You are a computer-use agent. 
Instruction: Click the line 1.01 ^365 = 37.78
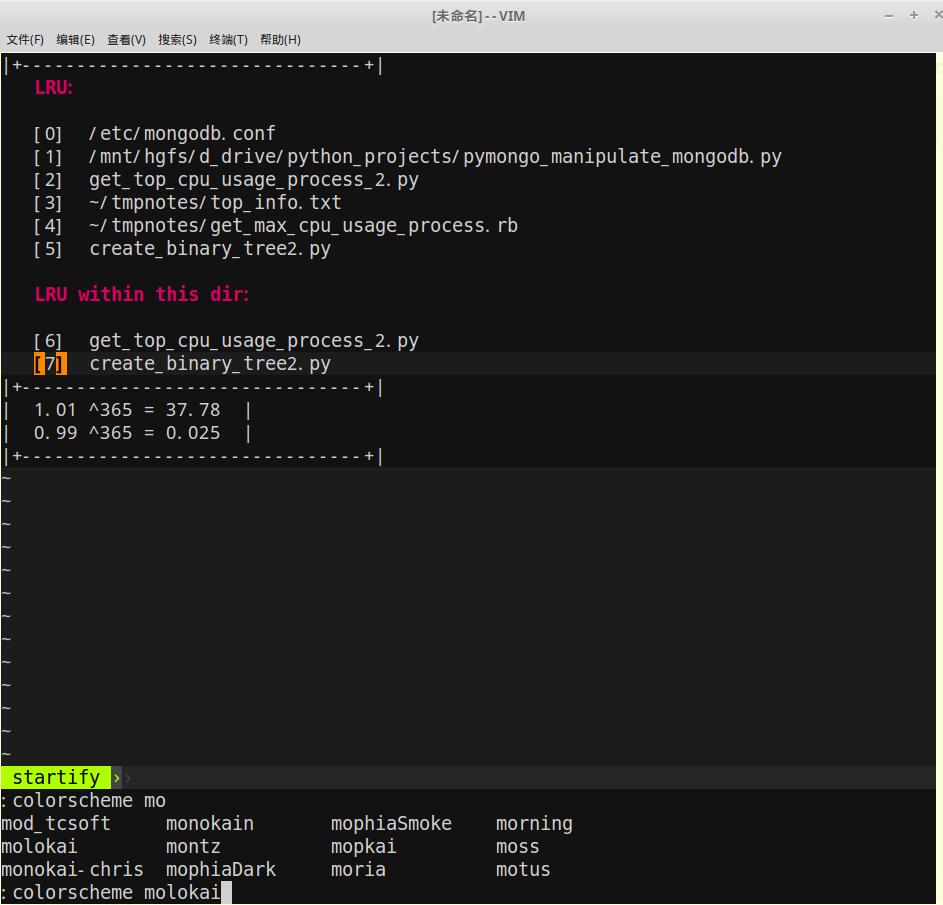[127, 410]
